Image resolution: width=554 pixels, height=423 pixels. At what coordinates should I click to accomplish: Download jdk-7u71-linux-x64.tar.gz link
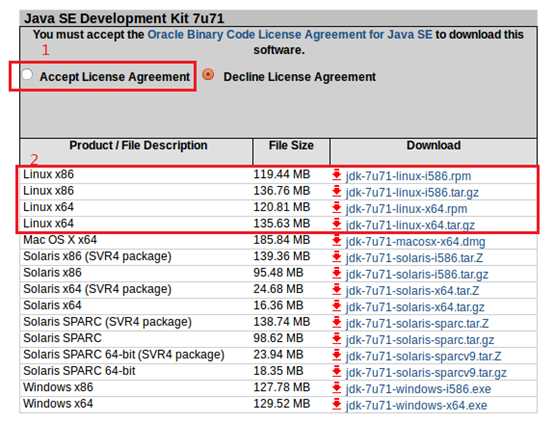410,225
